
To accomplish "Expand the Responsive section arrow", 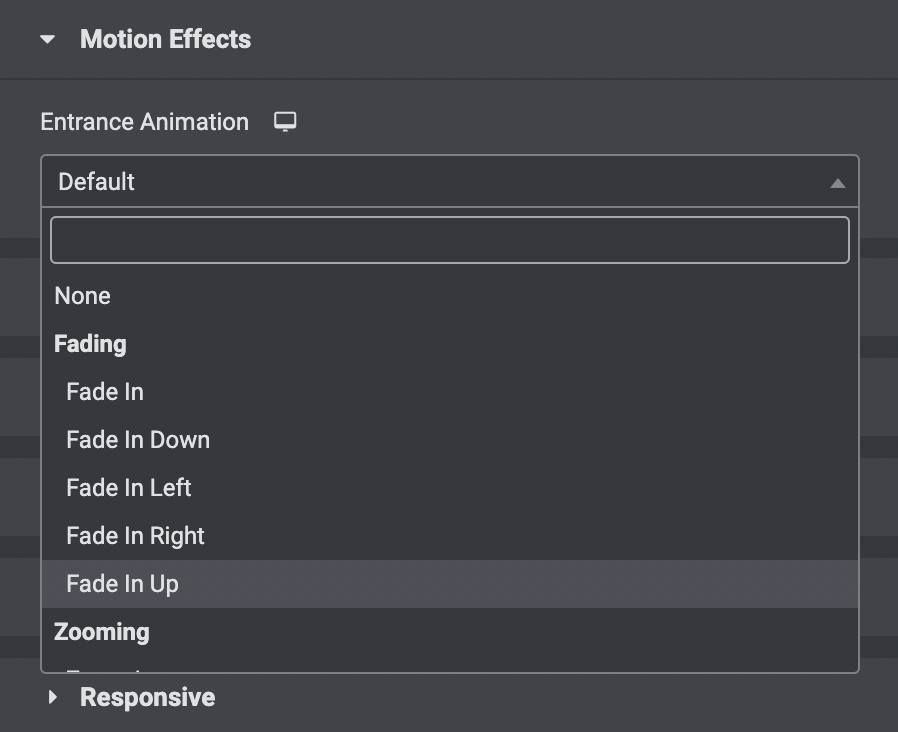I will [53, 697].
